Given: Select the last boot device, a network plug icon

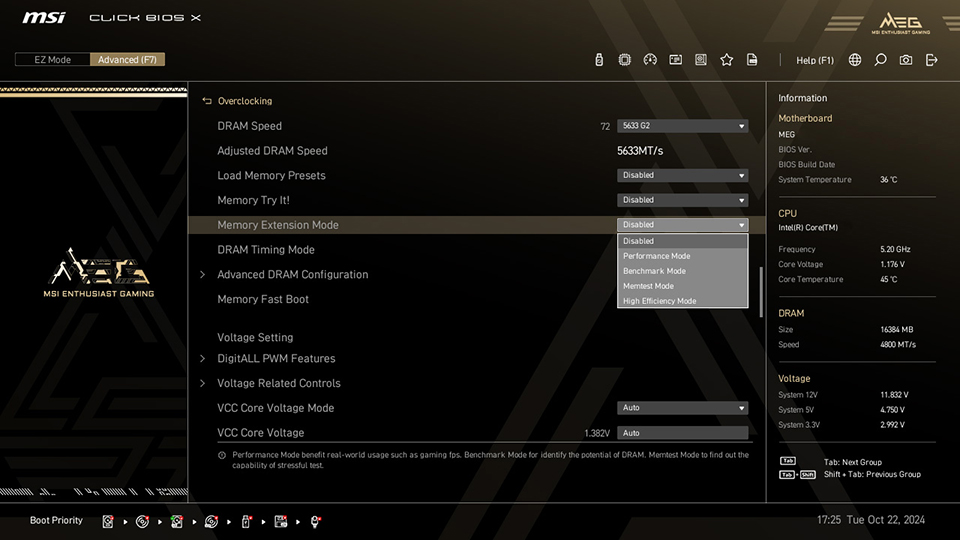Looking at the screenshot, I should click(x=315, y=521).
